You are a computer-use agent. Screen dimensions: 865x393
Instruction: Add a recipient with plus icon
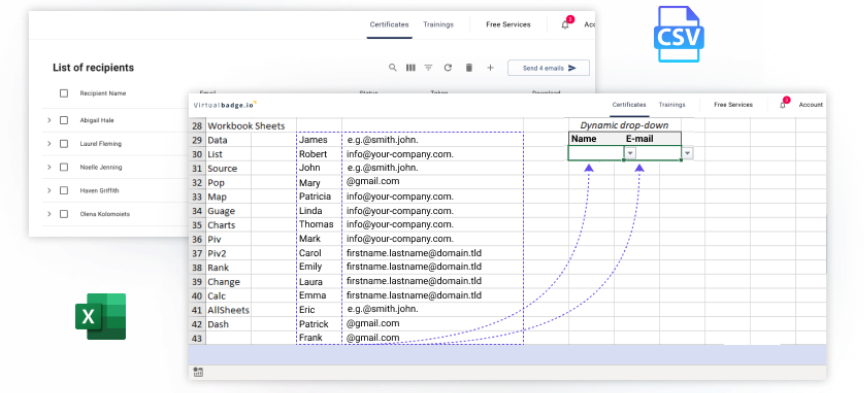490,68
